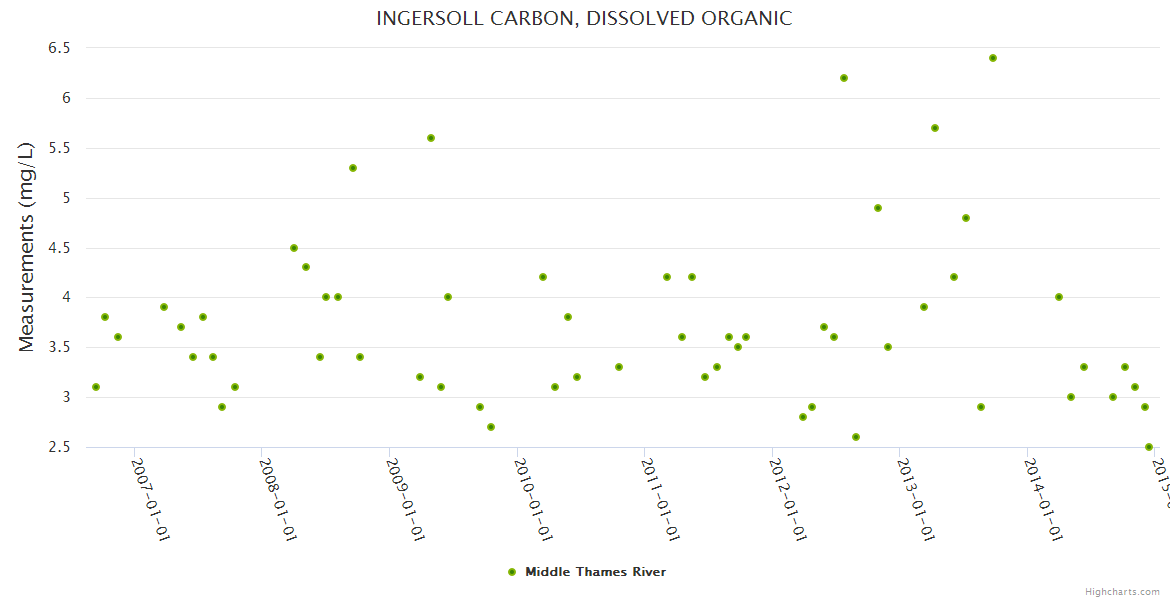Click the Measurements (mg/L) y-axis title
1170x600 pixels.
point(27,247)
